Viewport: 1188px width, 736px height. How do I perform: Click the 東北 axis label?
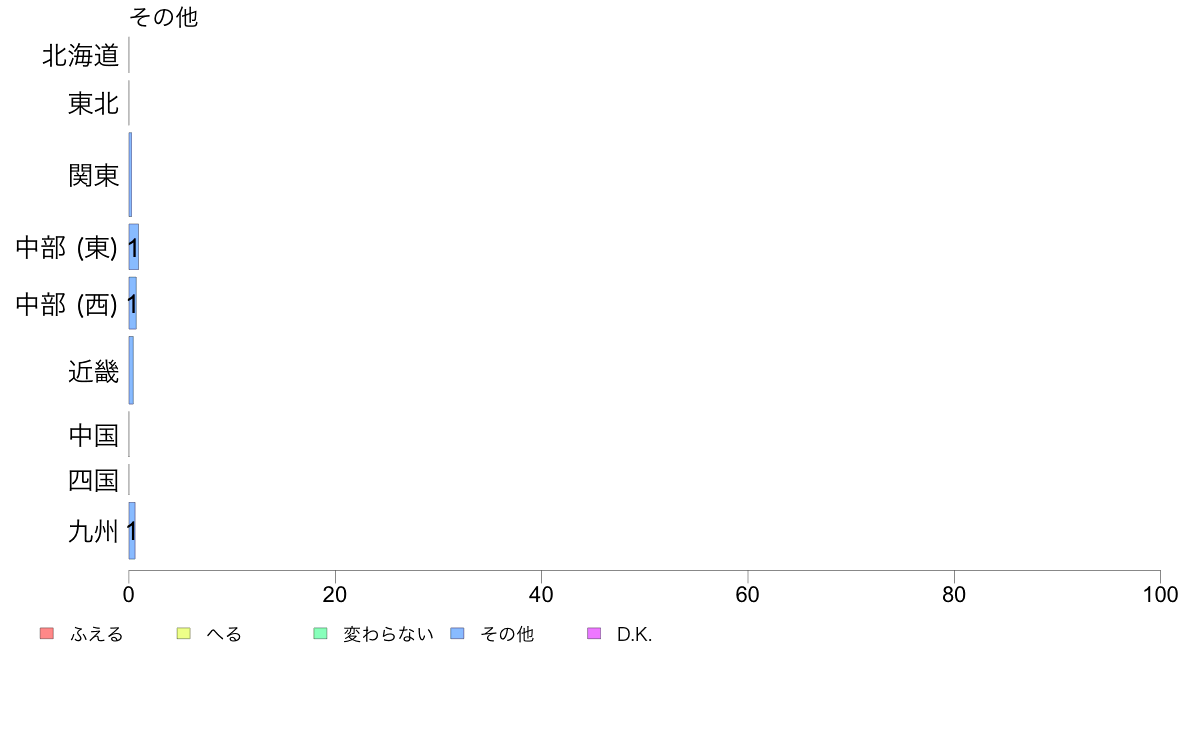[94, 103]
